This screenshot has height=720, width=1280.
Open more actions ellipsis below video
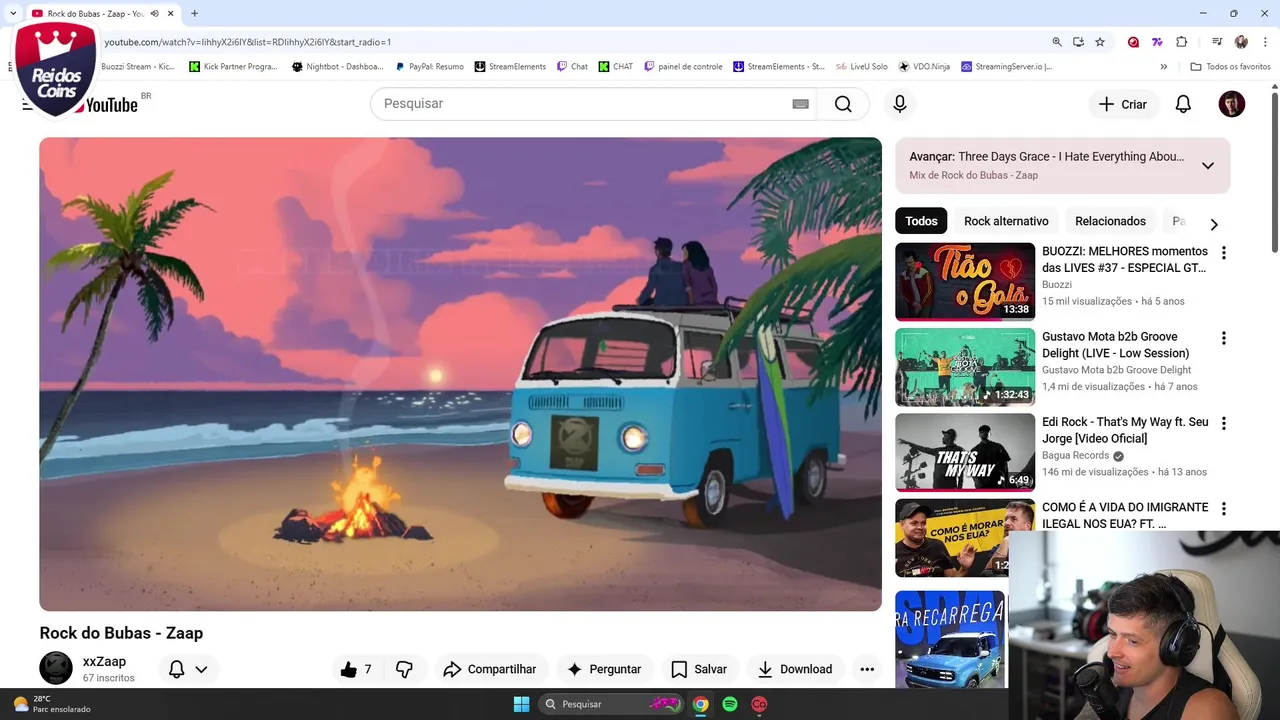867,669
